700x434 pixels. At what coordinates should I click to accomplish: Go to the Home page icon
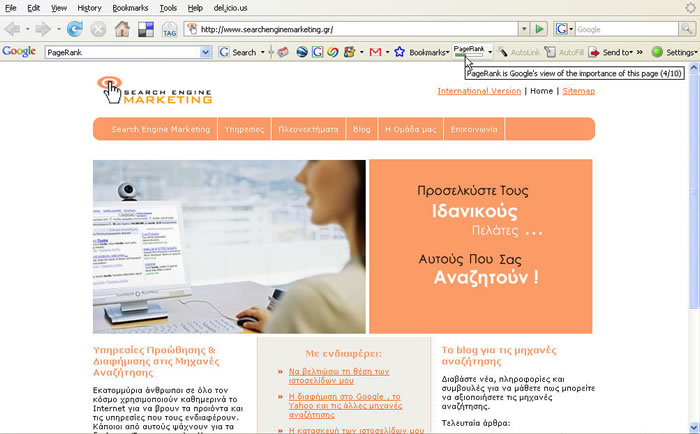(x=122, y=29)
